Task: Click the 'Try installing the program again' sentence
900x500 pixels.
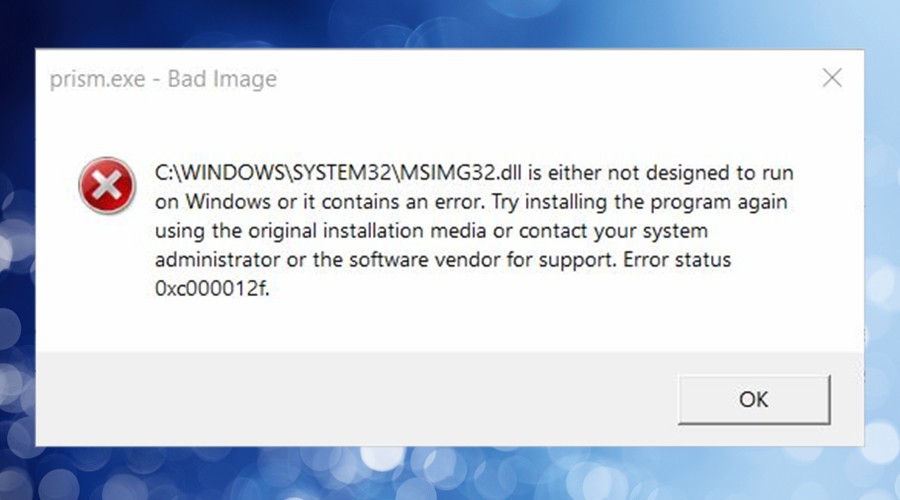Action: click(x=639, y=202)
